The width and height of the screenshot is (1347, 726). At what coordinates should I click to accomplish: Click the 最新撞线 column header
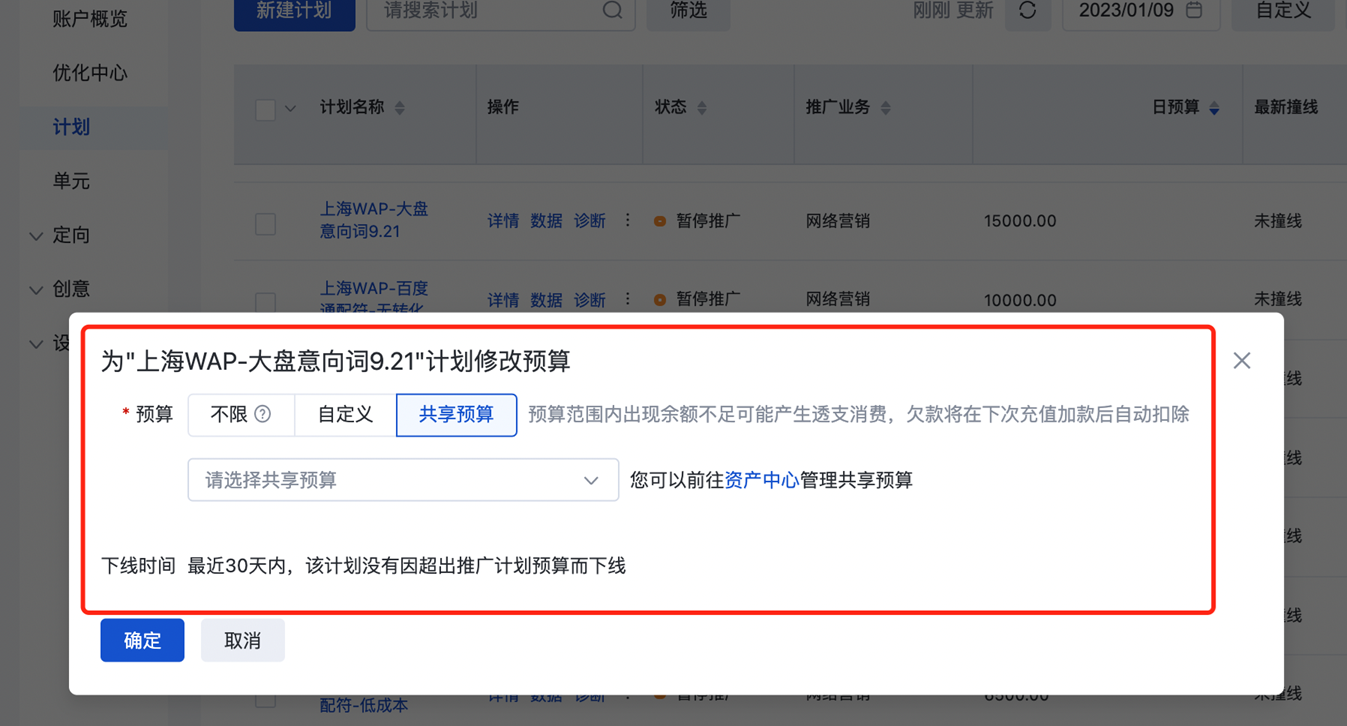click(1286, 107)
